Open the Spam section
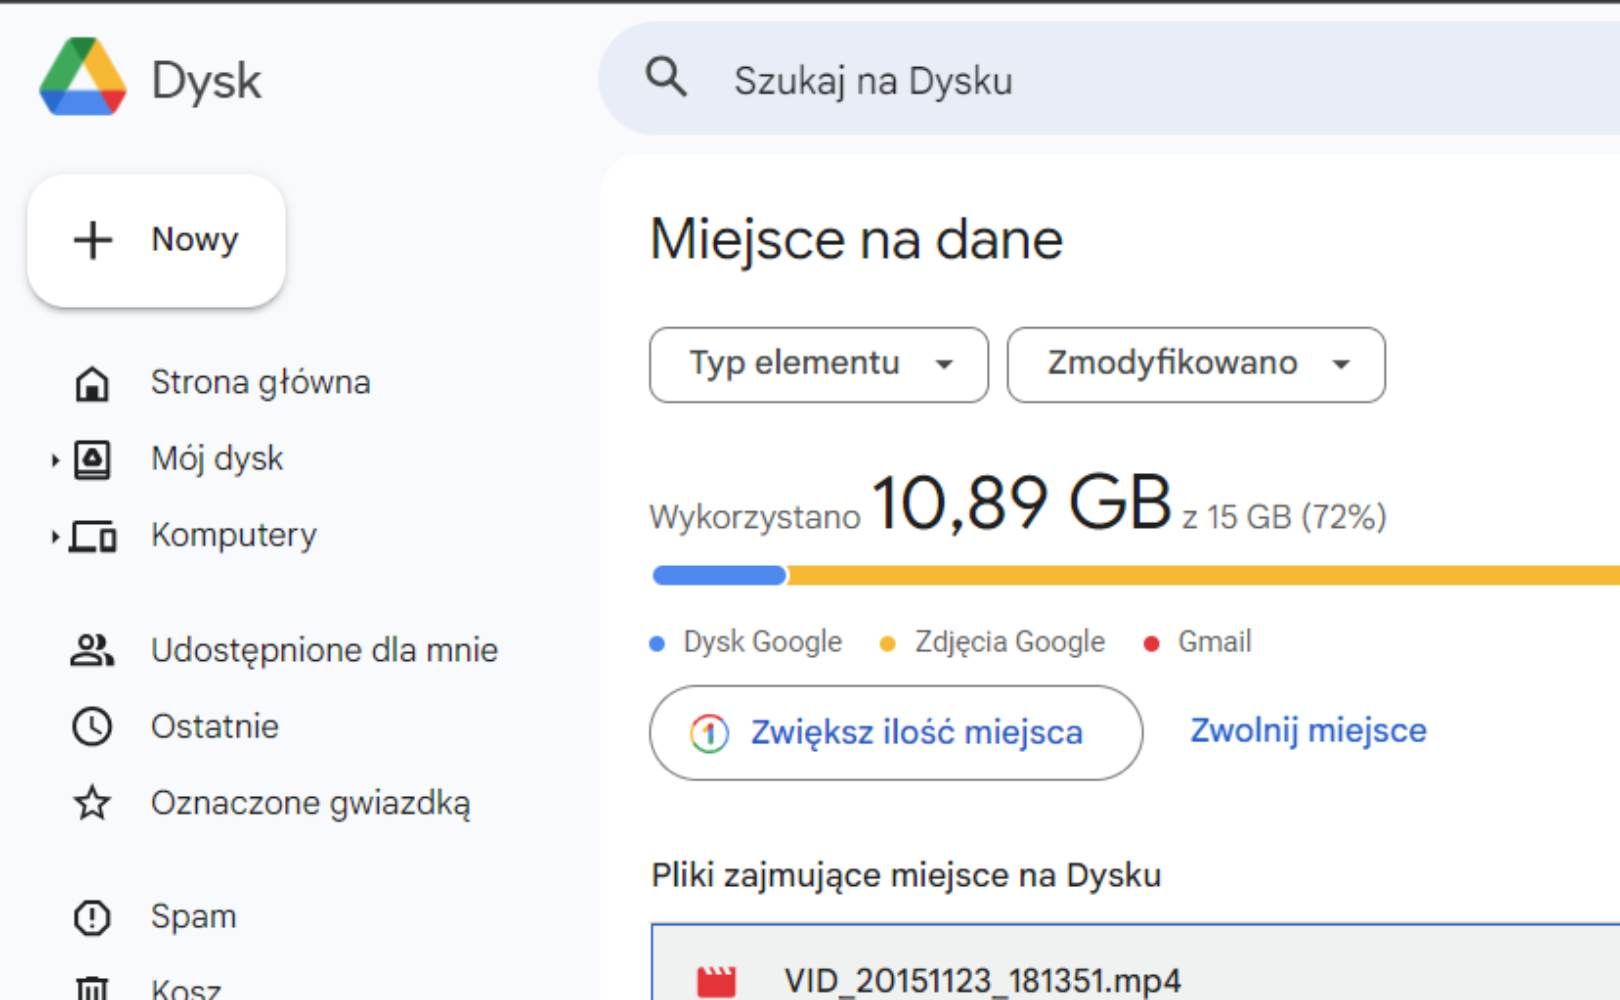Image resolution: width=1620 pixels, height=1000 pixels. pos(193,916)
